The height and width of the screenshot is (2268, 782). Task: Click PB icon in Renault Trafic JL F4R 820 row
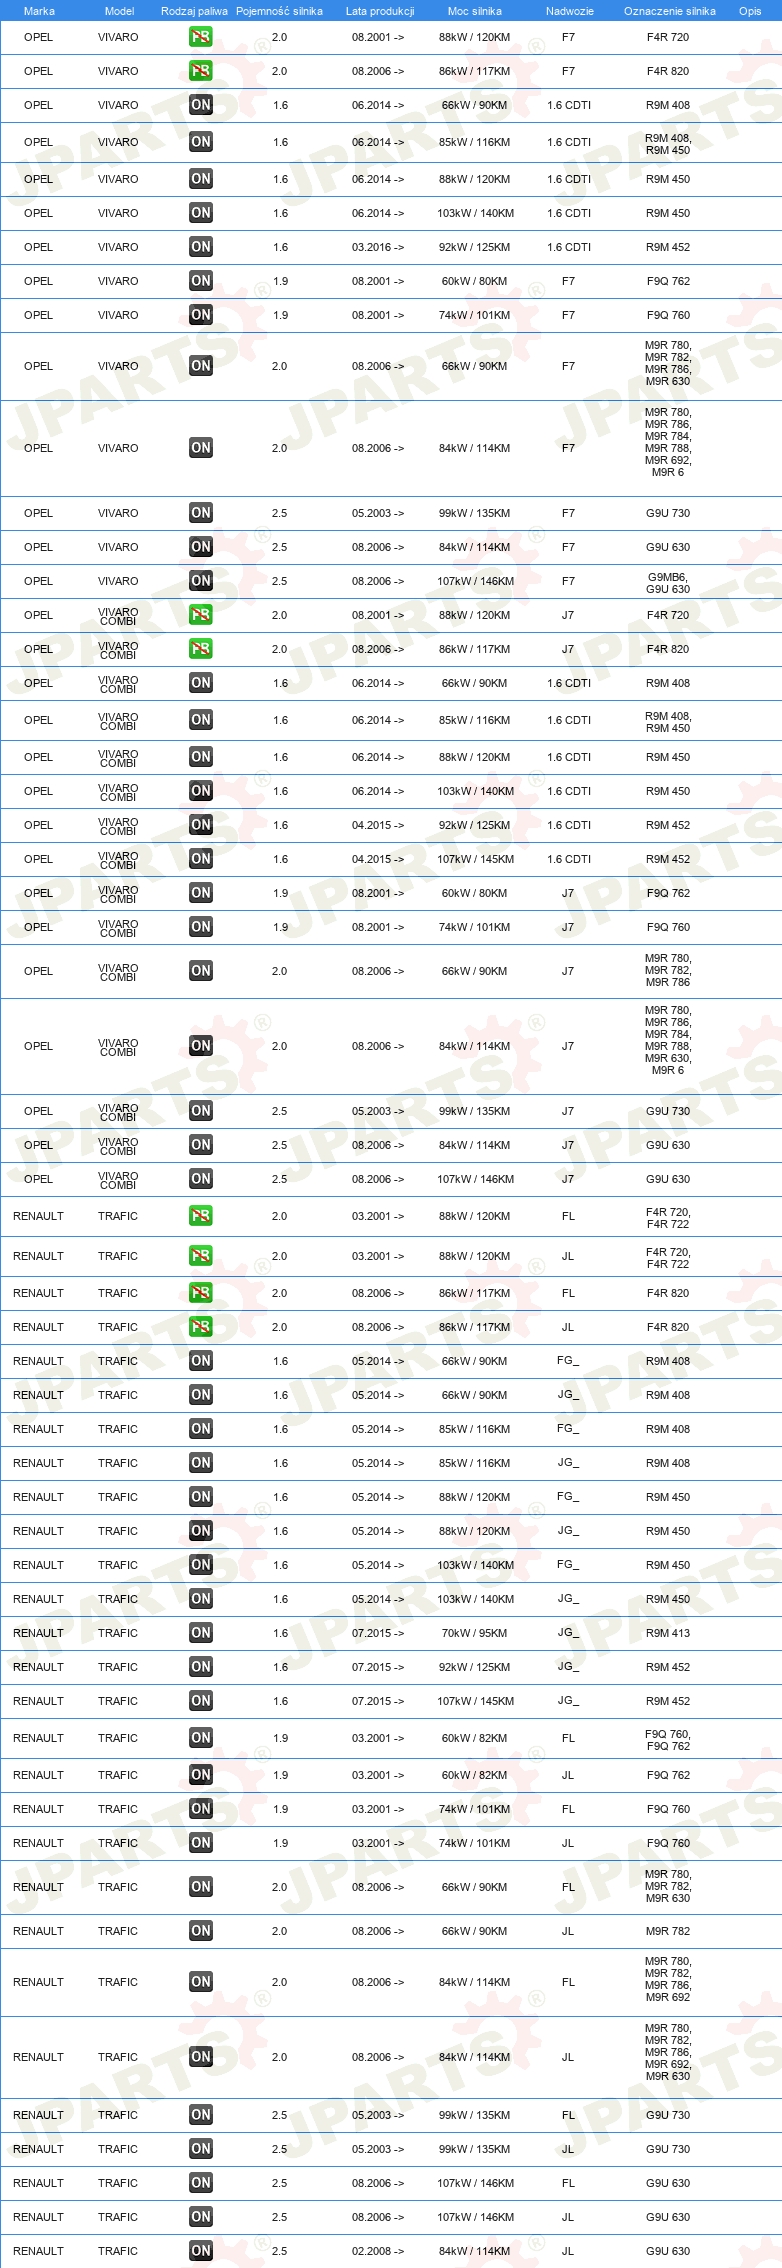[x=201, y=1327]
